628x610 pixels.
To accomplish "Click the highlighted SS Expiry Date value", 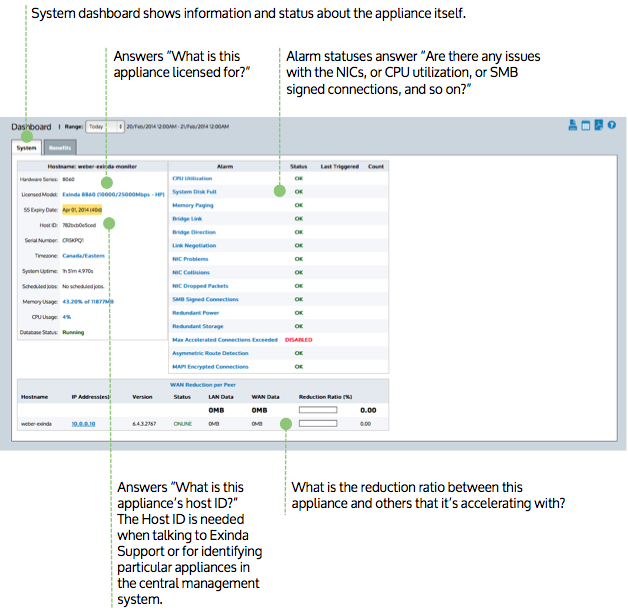I will pyautogui.click(x=82, y=210).
